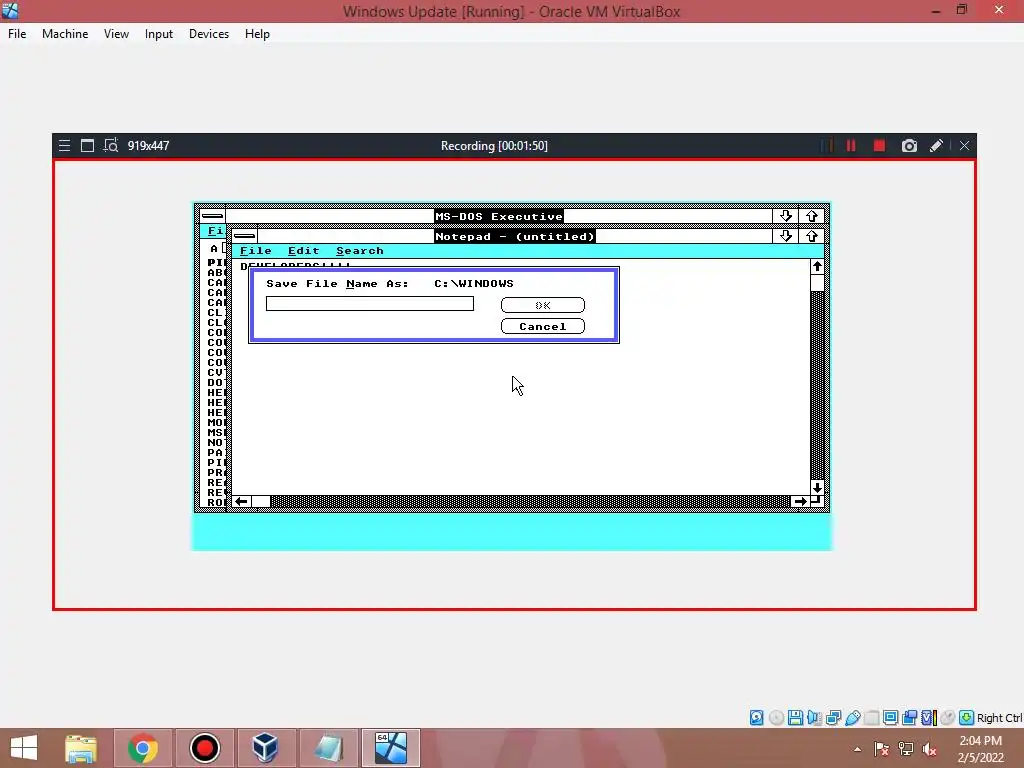Close the recorder toolbar with the X
This screenshot has width=1024, height=768.
click(x=965, y=146)
